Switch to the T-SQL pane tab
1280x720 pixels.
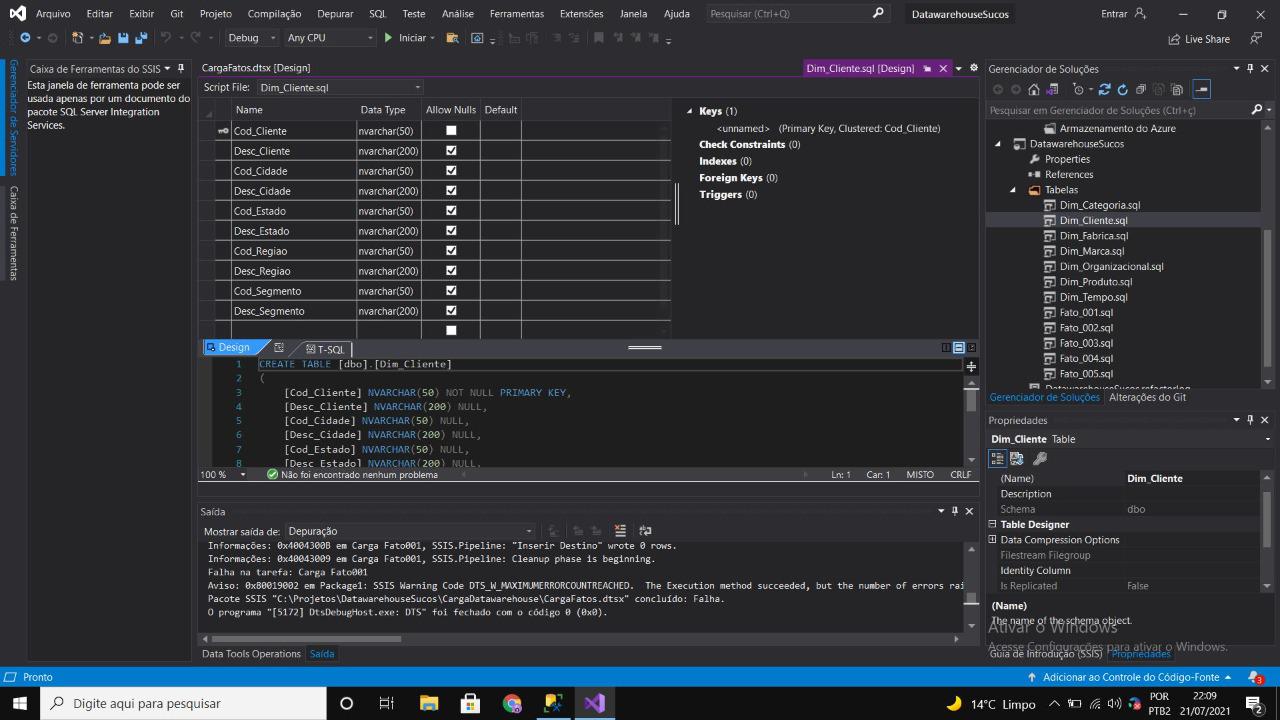click(325, 349)
